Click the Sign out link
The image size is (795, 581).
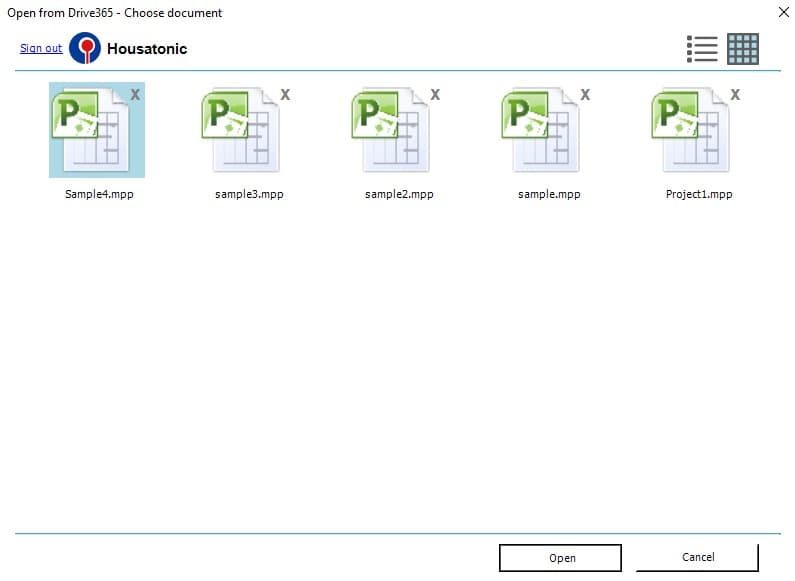pyautogui.click(x=41, y=48)
